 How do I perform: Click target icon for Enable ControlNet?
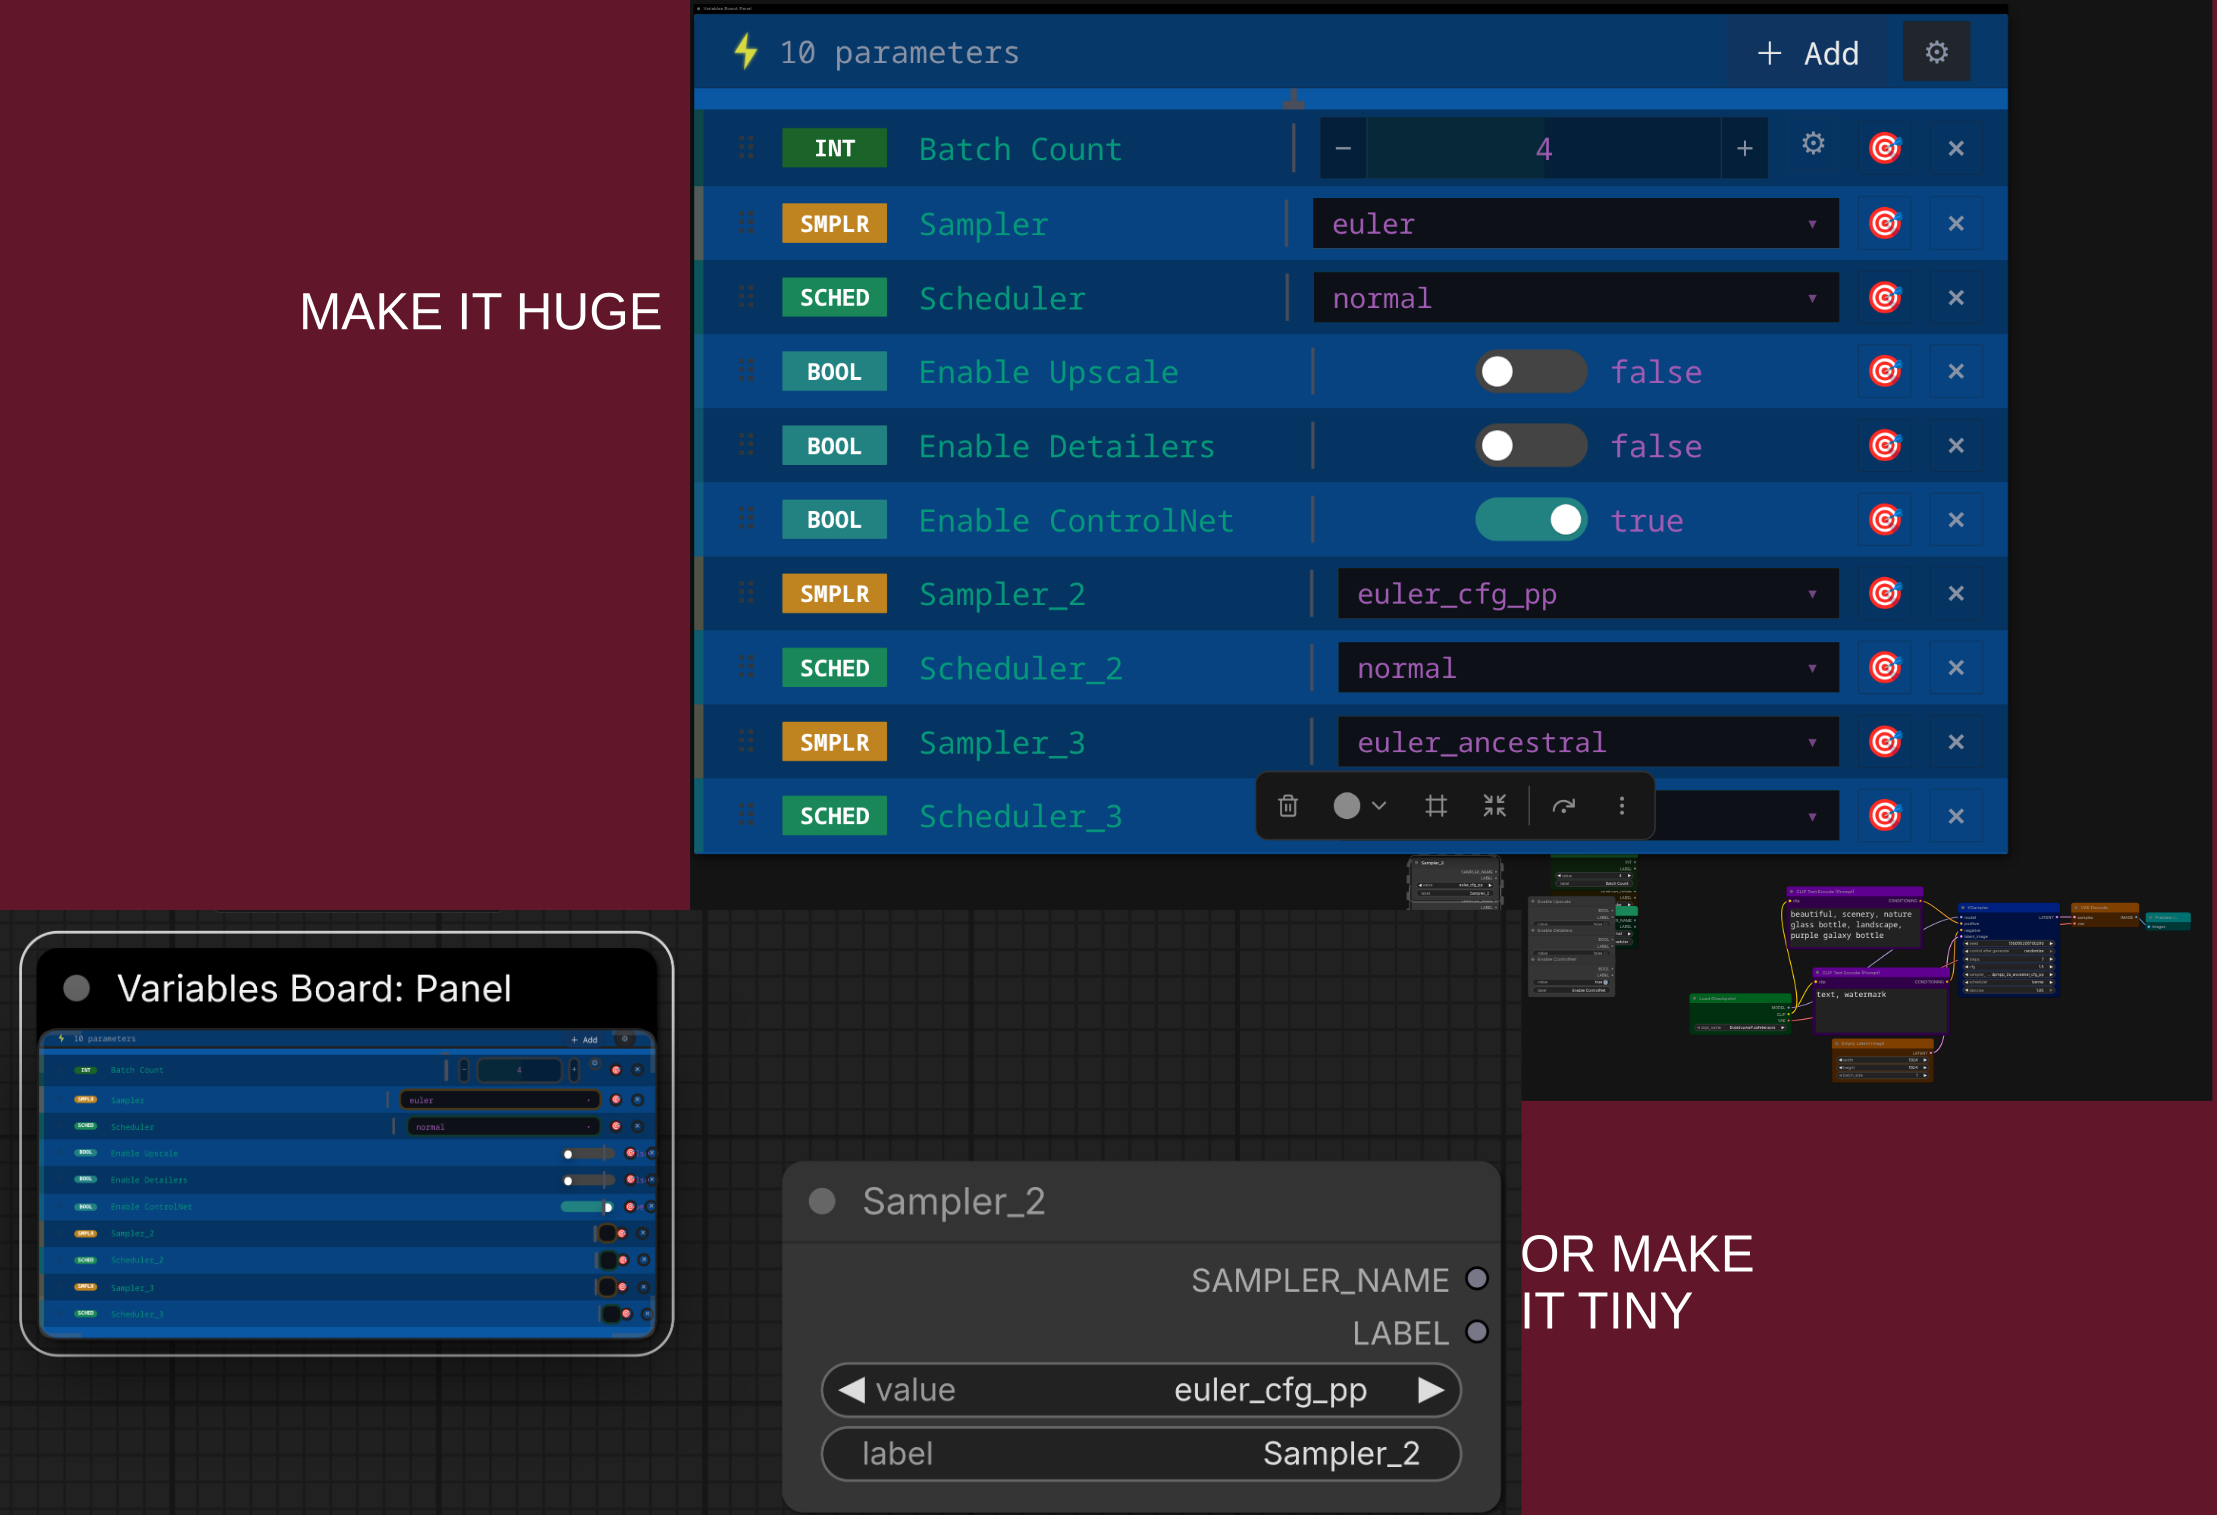tap(1885, 520)
